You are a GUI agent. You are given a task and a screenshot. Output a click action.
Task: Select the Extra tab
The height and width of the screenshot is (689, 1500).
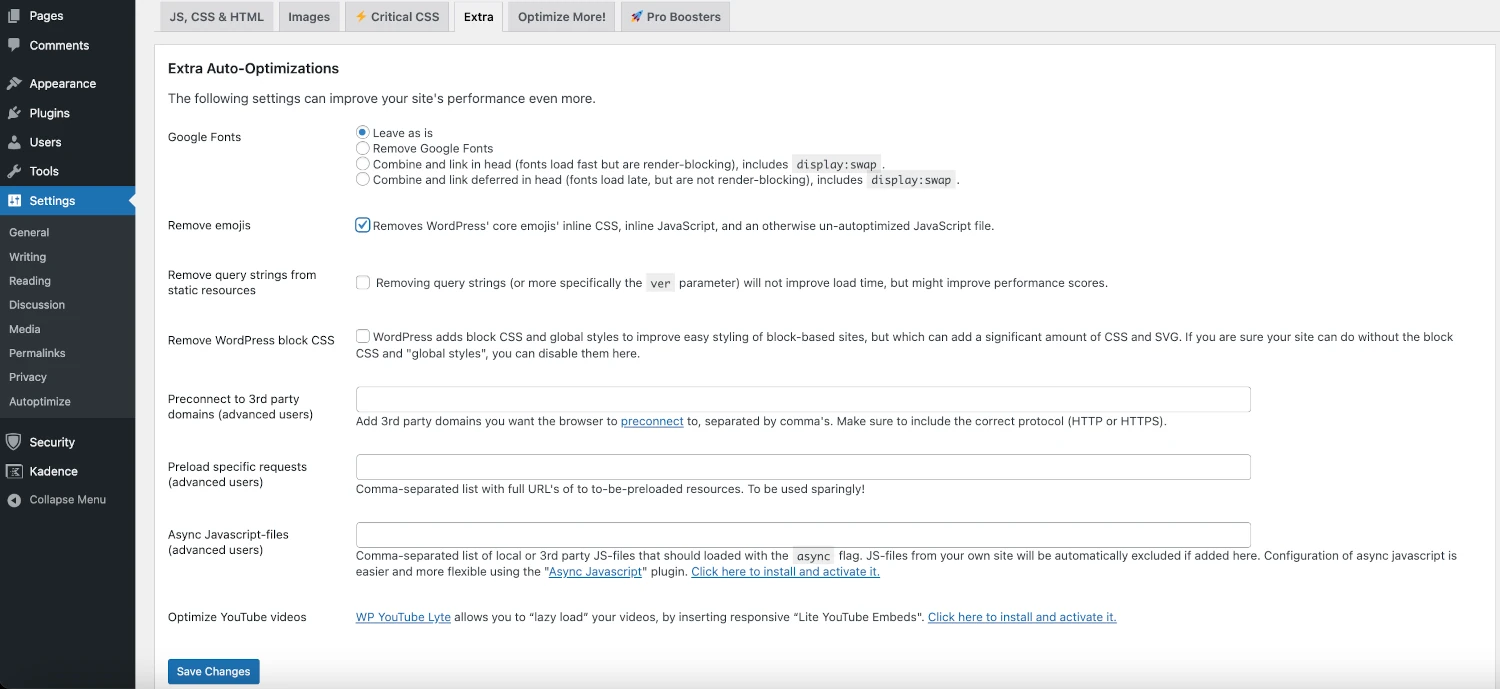point(479,17)
